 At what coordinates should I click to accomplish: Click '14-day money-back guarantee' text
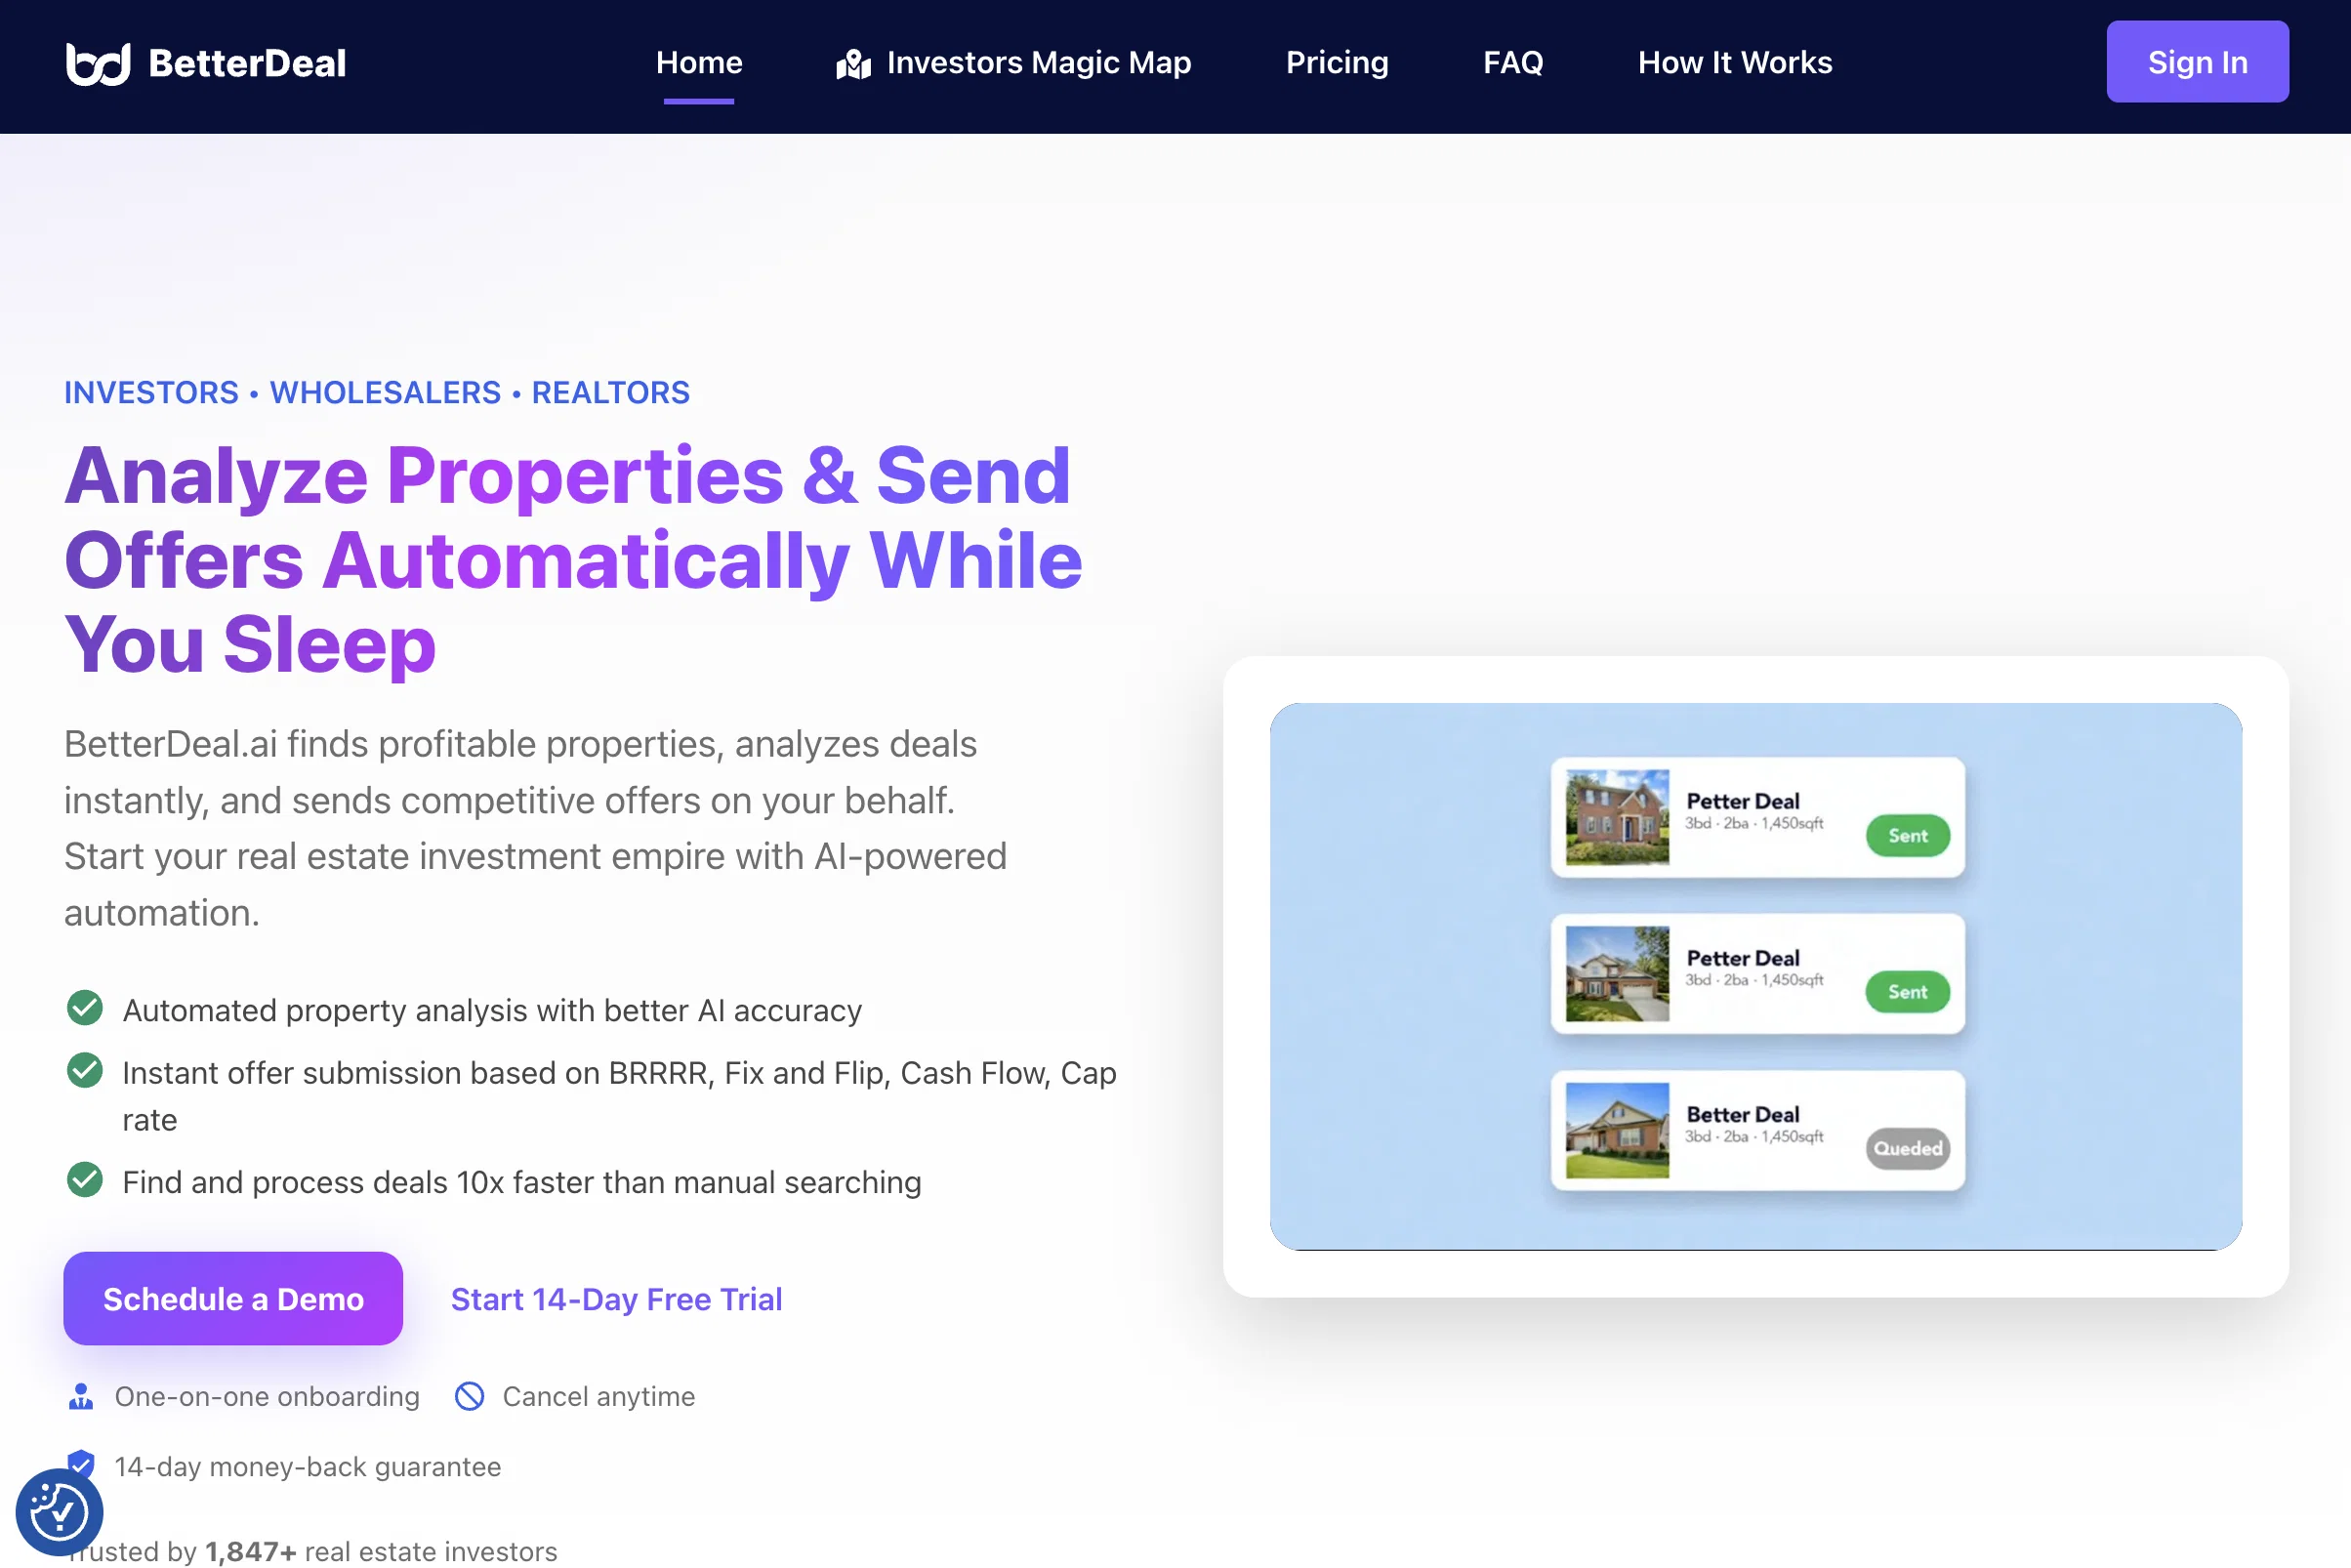tap(308, 1466)
